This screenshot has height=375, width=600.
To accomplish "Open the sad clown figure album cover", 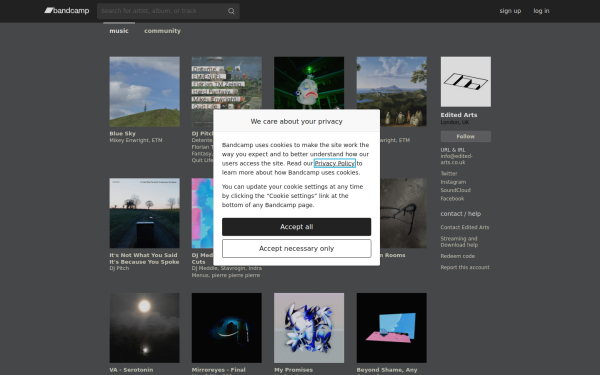I will coord(309,83).
